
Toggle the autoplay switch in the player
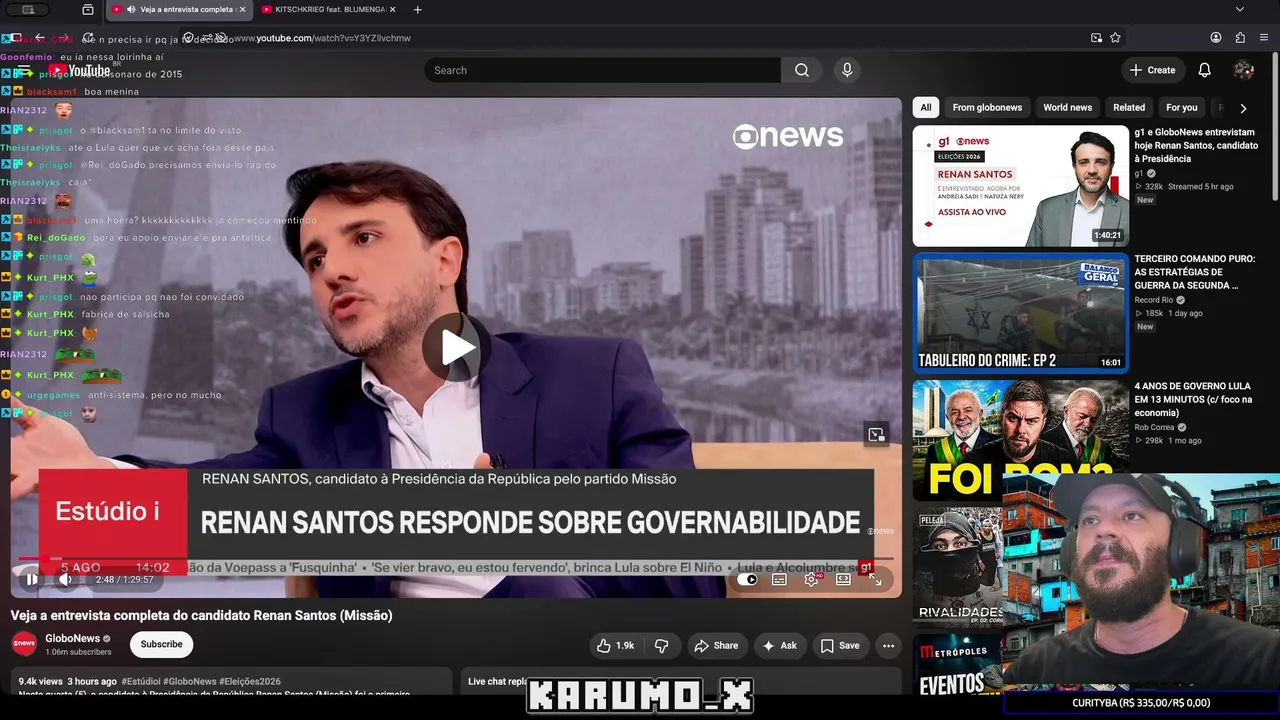747,579
